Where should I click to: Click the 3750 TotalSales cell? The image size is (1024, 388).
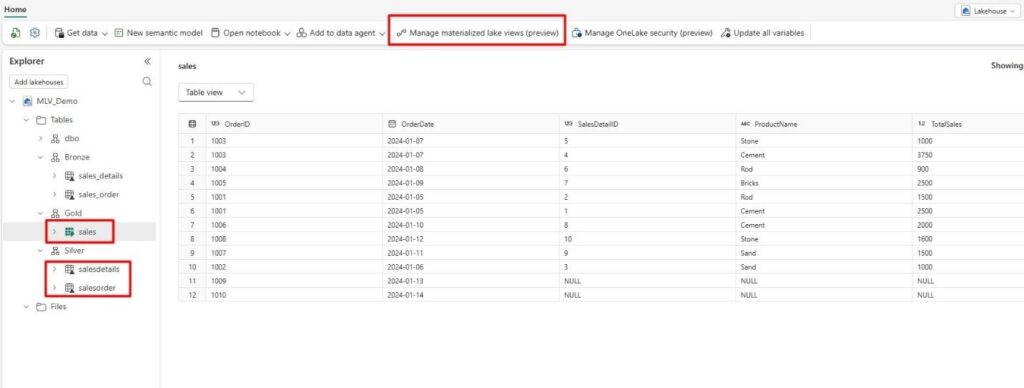(x=968, y=155)
